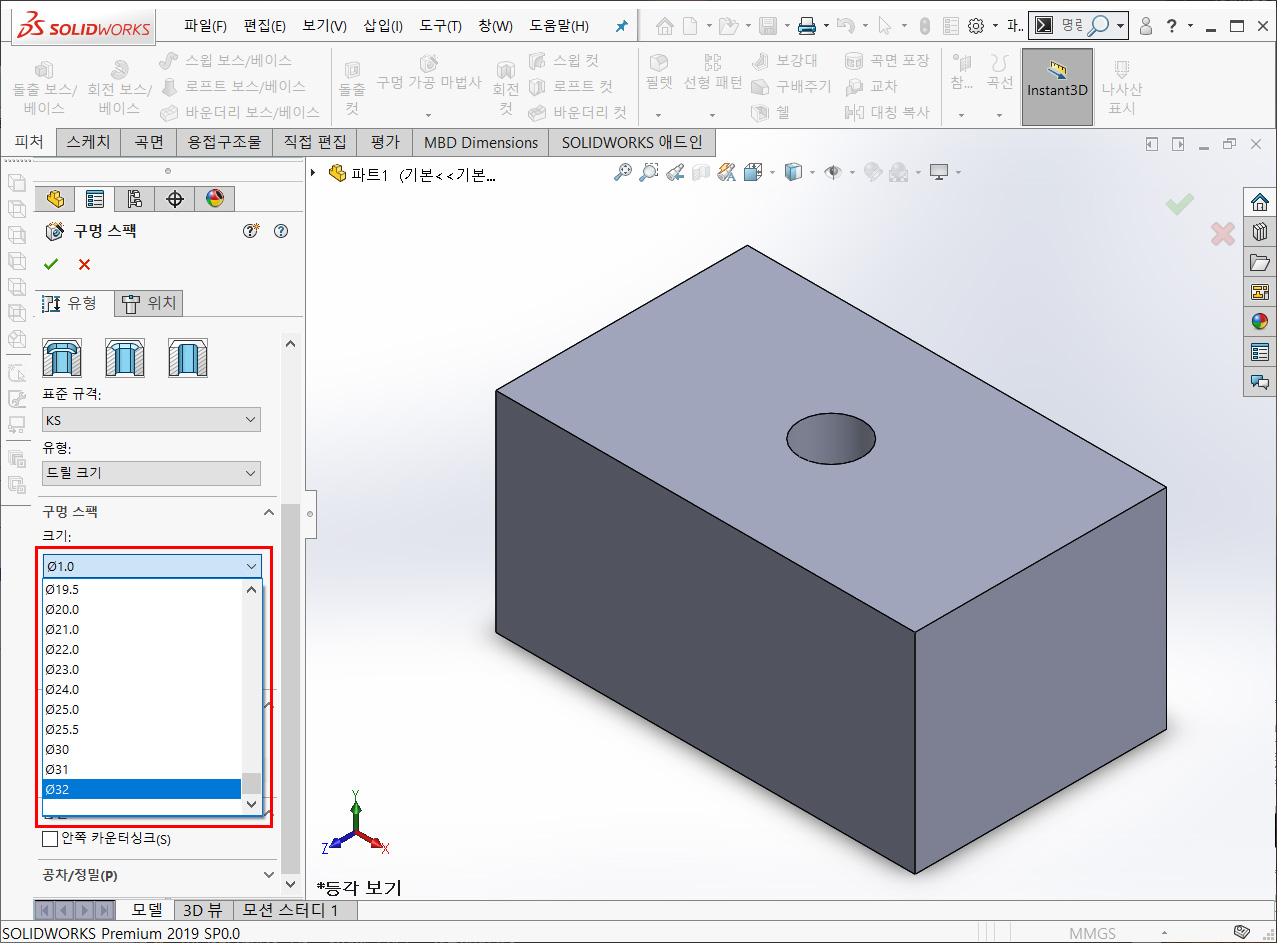
Task: Select the countersink hole type icon
Action: point(125,358)
